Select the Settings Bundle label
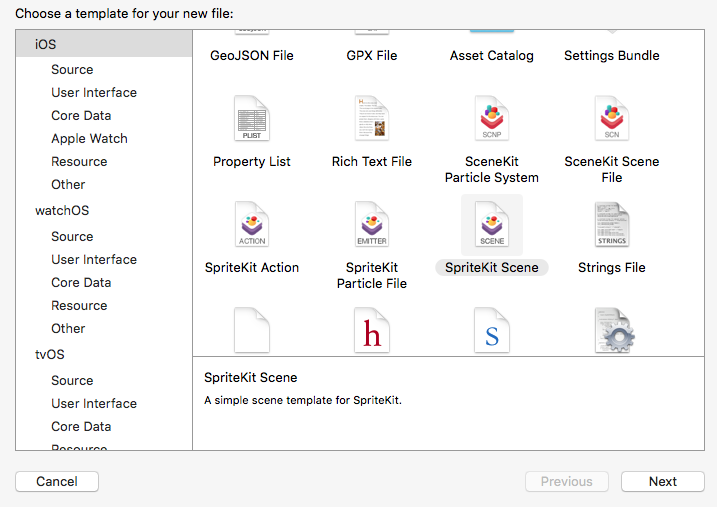717x507 pixels. 612,55
